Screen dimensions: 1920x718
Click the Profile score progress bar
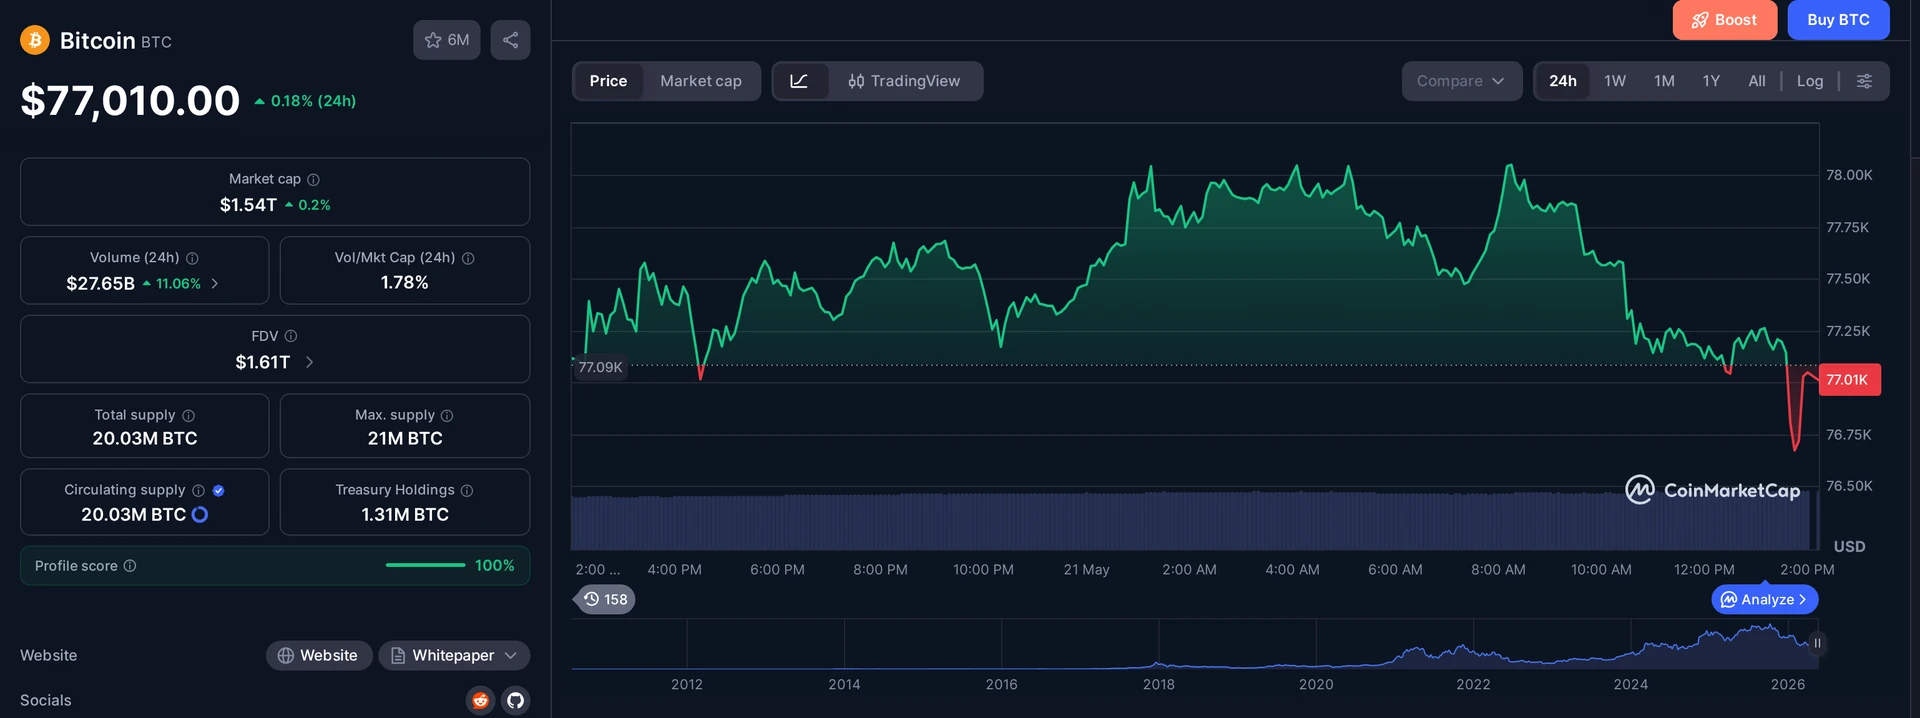[x=425, y=565]
